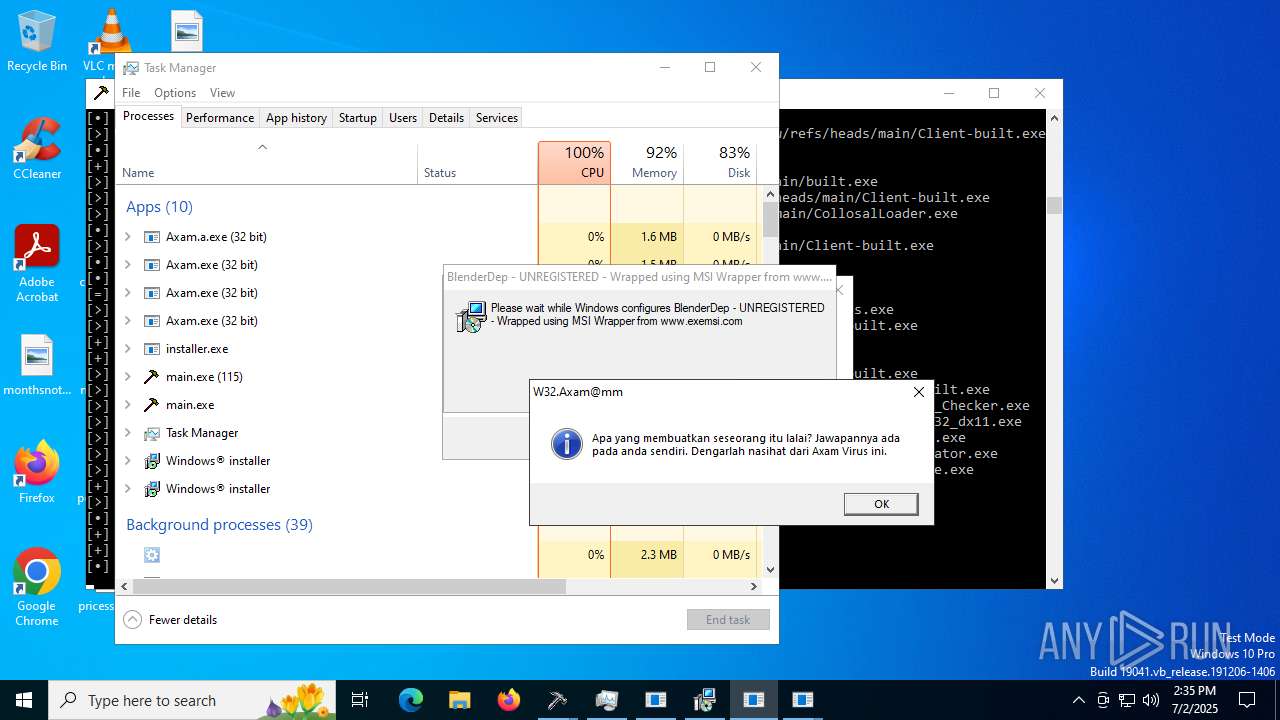Open the Windows Start menu

coord(24,700)
